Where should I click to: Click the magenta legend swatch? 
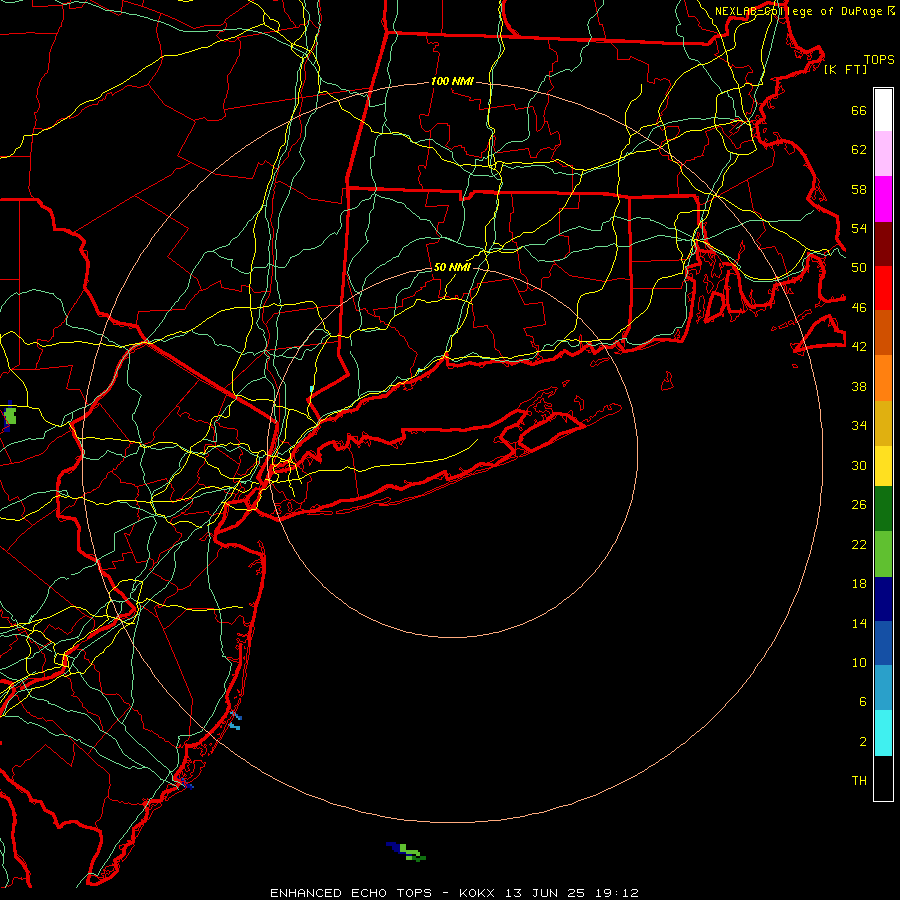(883, 199)
